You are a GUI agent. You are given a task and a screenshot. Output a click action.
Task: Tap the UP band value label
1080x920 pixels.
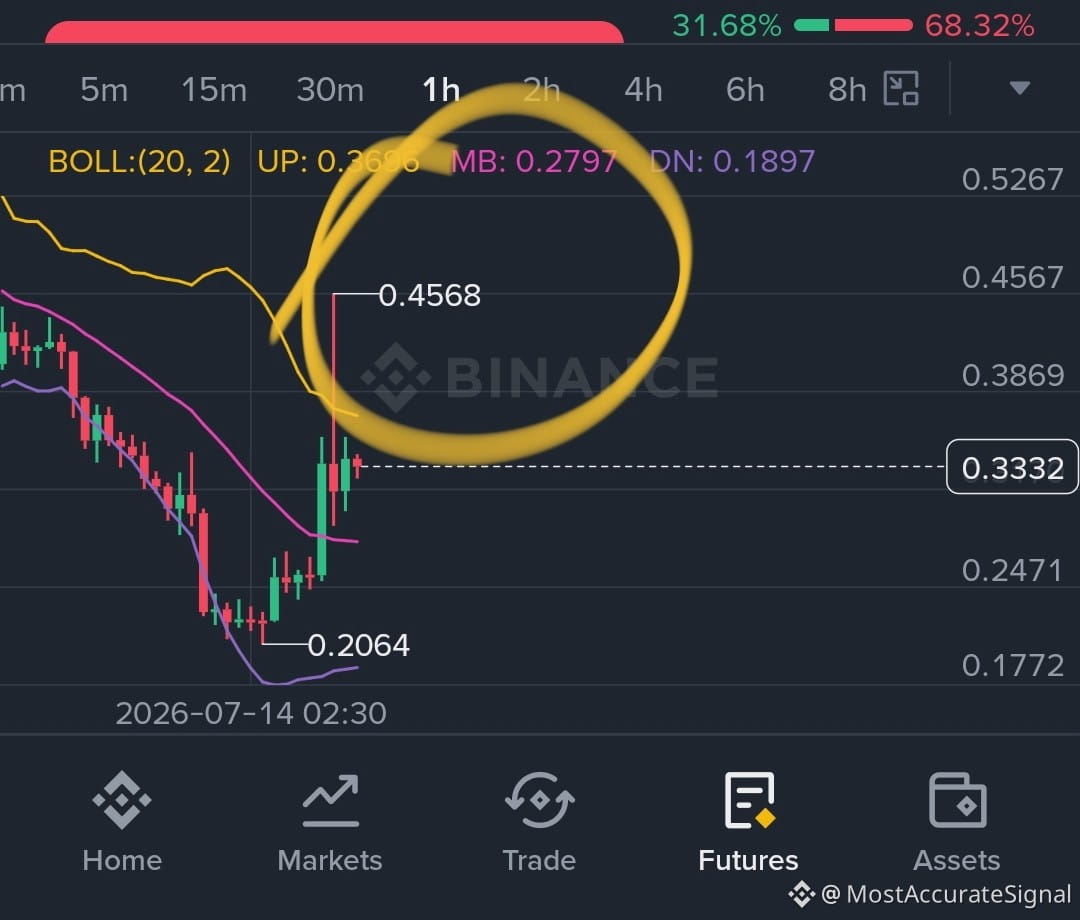coord(338,162)
